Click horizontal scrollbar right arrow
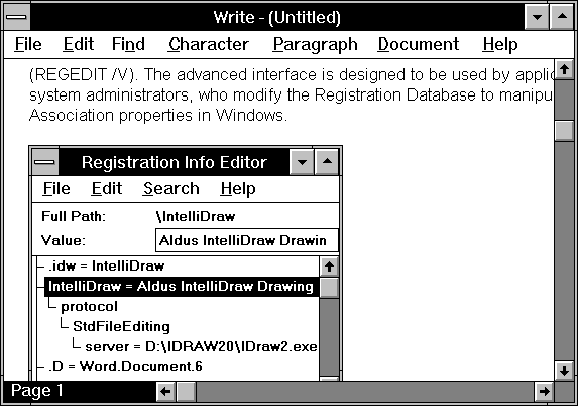Screen dimensions: 578x406 (x=544, y=392)
